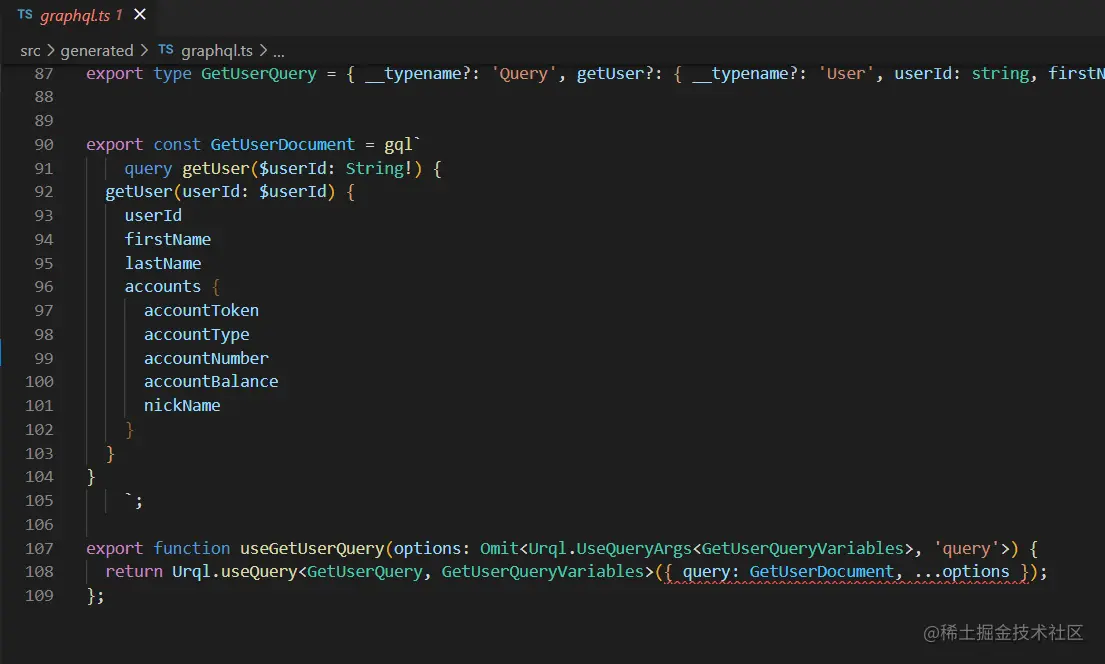Click the useGetUserQuery function name

(x=312, y=548)
